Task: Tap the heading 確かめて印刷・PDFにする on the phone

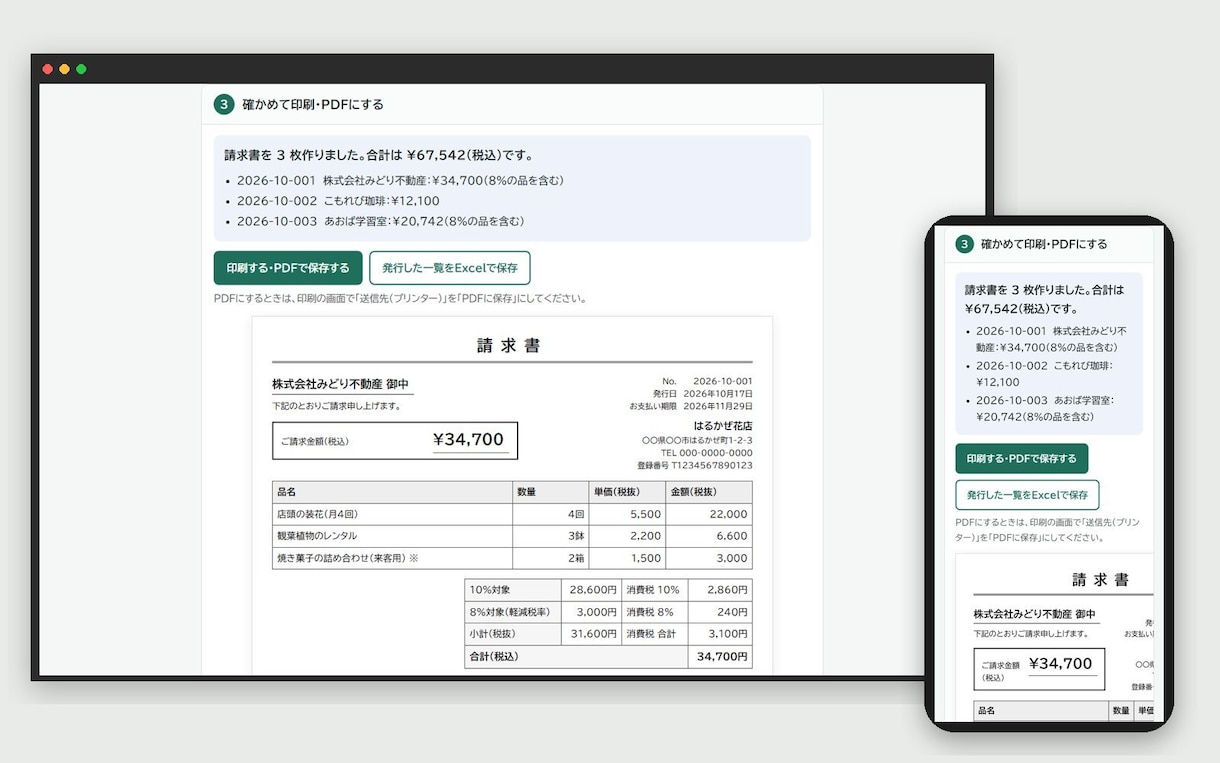Action: tap(1044, 244)
